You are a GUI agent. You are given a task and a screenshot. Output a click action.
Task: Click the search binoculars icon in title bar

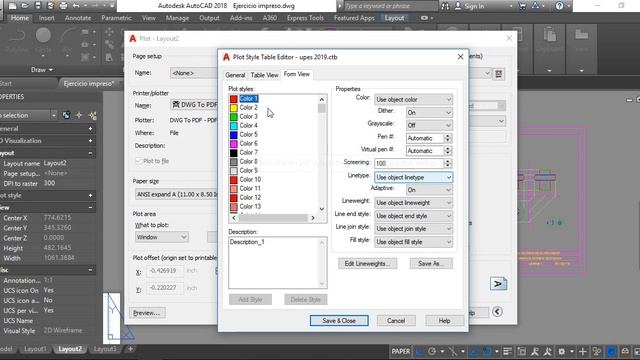click(x=445, y=6)
